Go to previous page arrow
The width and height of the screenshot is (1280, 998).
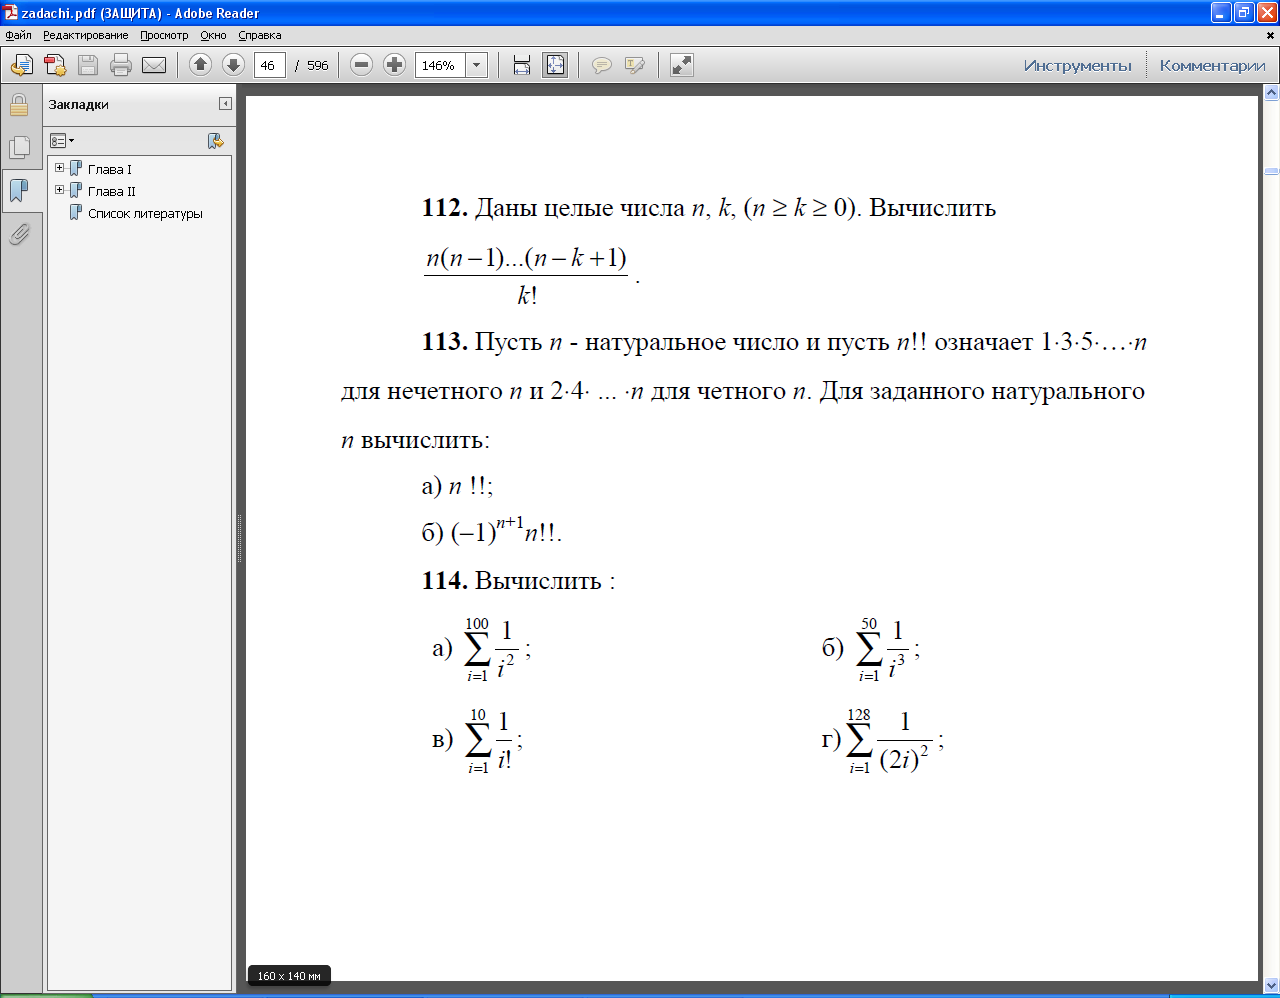(x=200, y=65)
